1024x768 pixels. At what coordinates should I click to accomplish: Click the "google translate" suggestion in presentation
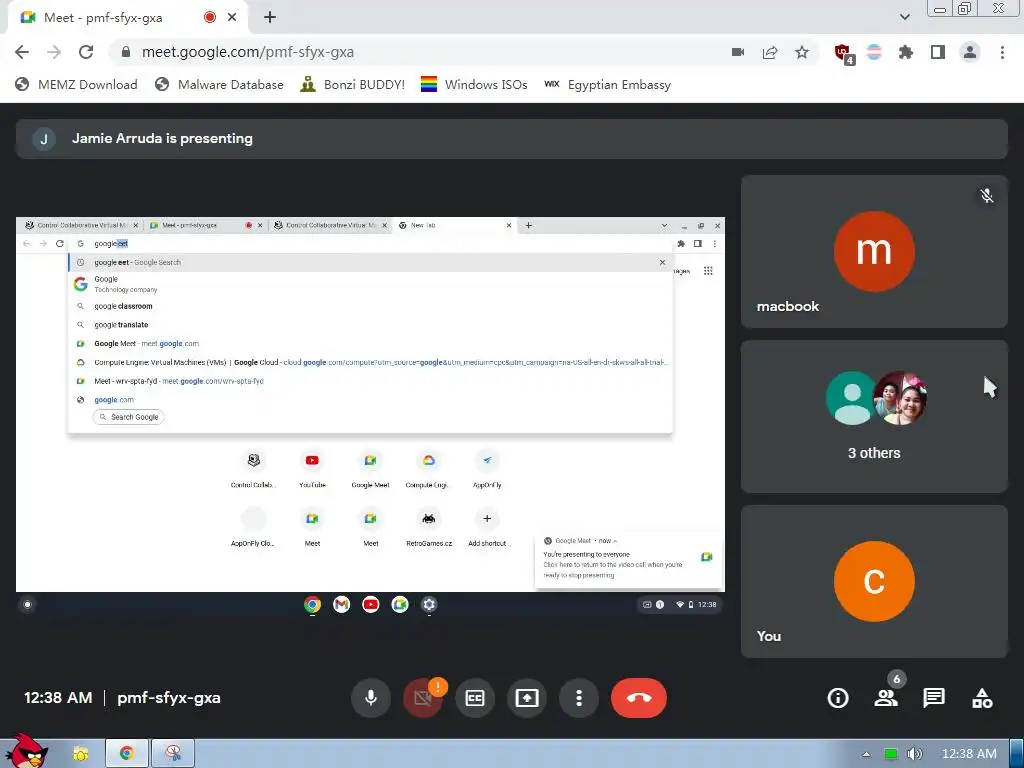point(370,325)
